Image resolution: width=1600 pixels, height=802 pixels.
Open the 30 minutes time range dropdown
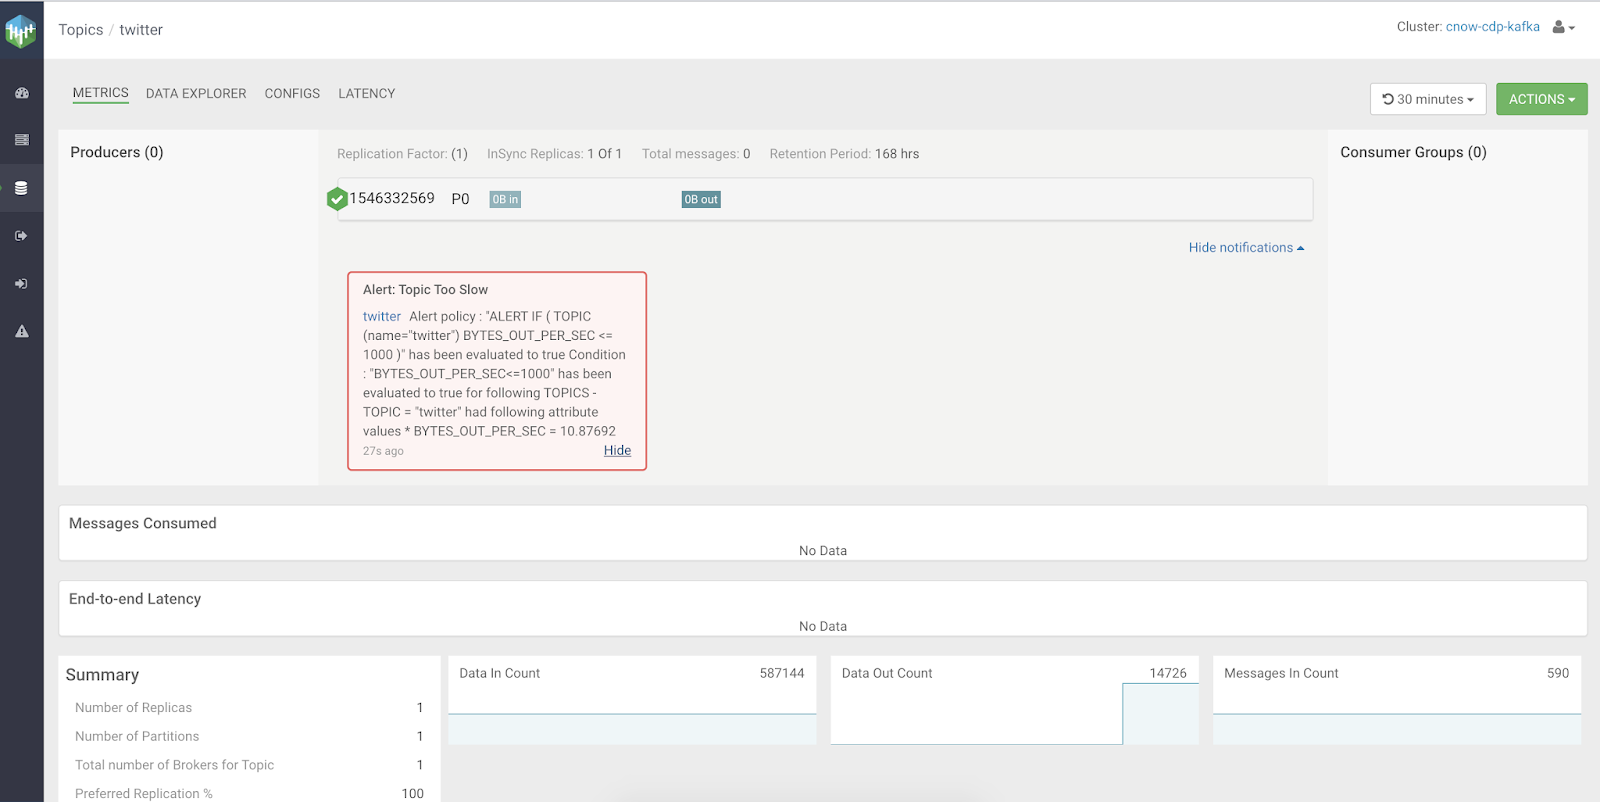1428,99
